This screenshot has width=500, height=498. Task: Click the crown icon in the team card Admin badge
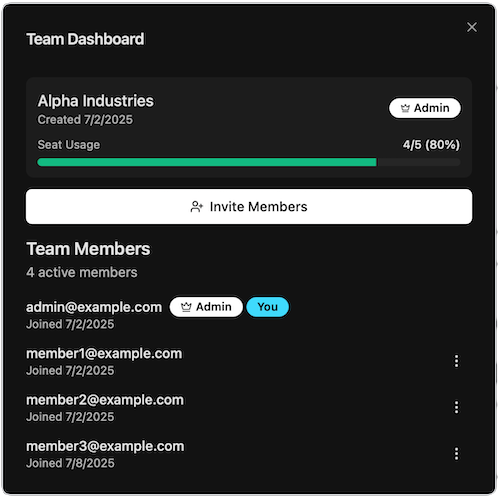pyautogui.click(x=405, y=108)
